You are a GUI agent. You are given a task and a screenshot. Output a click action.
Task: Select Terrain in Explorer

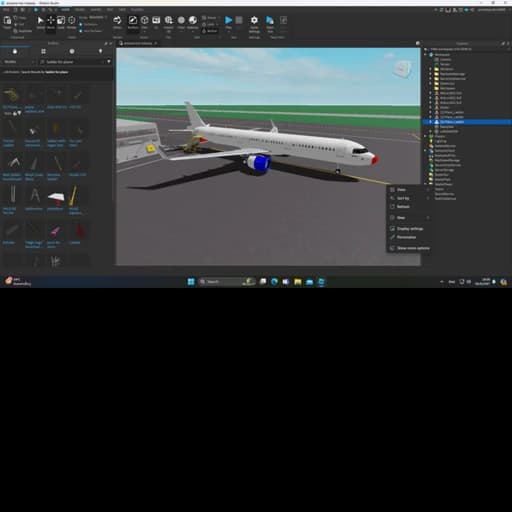click(445, 64)
